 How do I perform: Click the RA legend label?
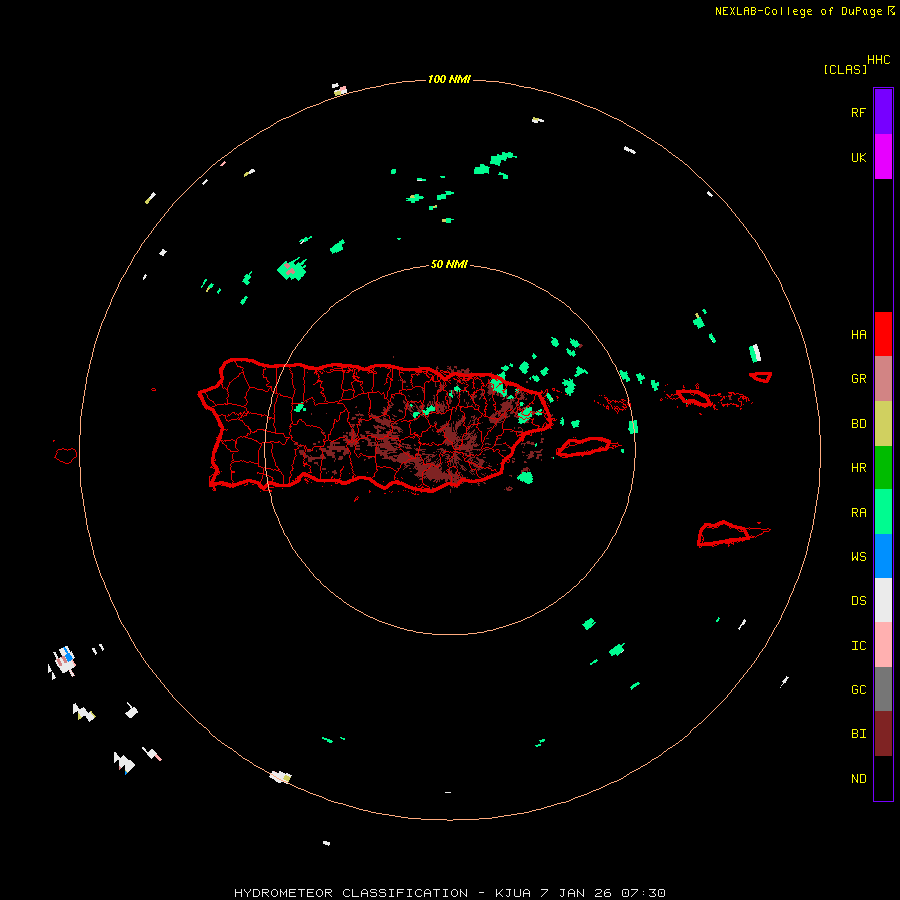pyautogui.click(x=858, y=513)
